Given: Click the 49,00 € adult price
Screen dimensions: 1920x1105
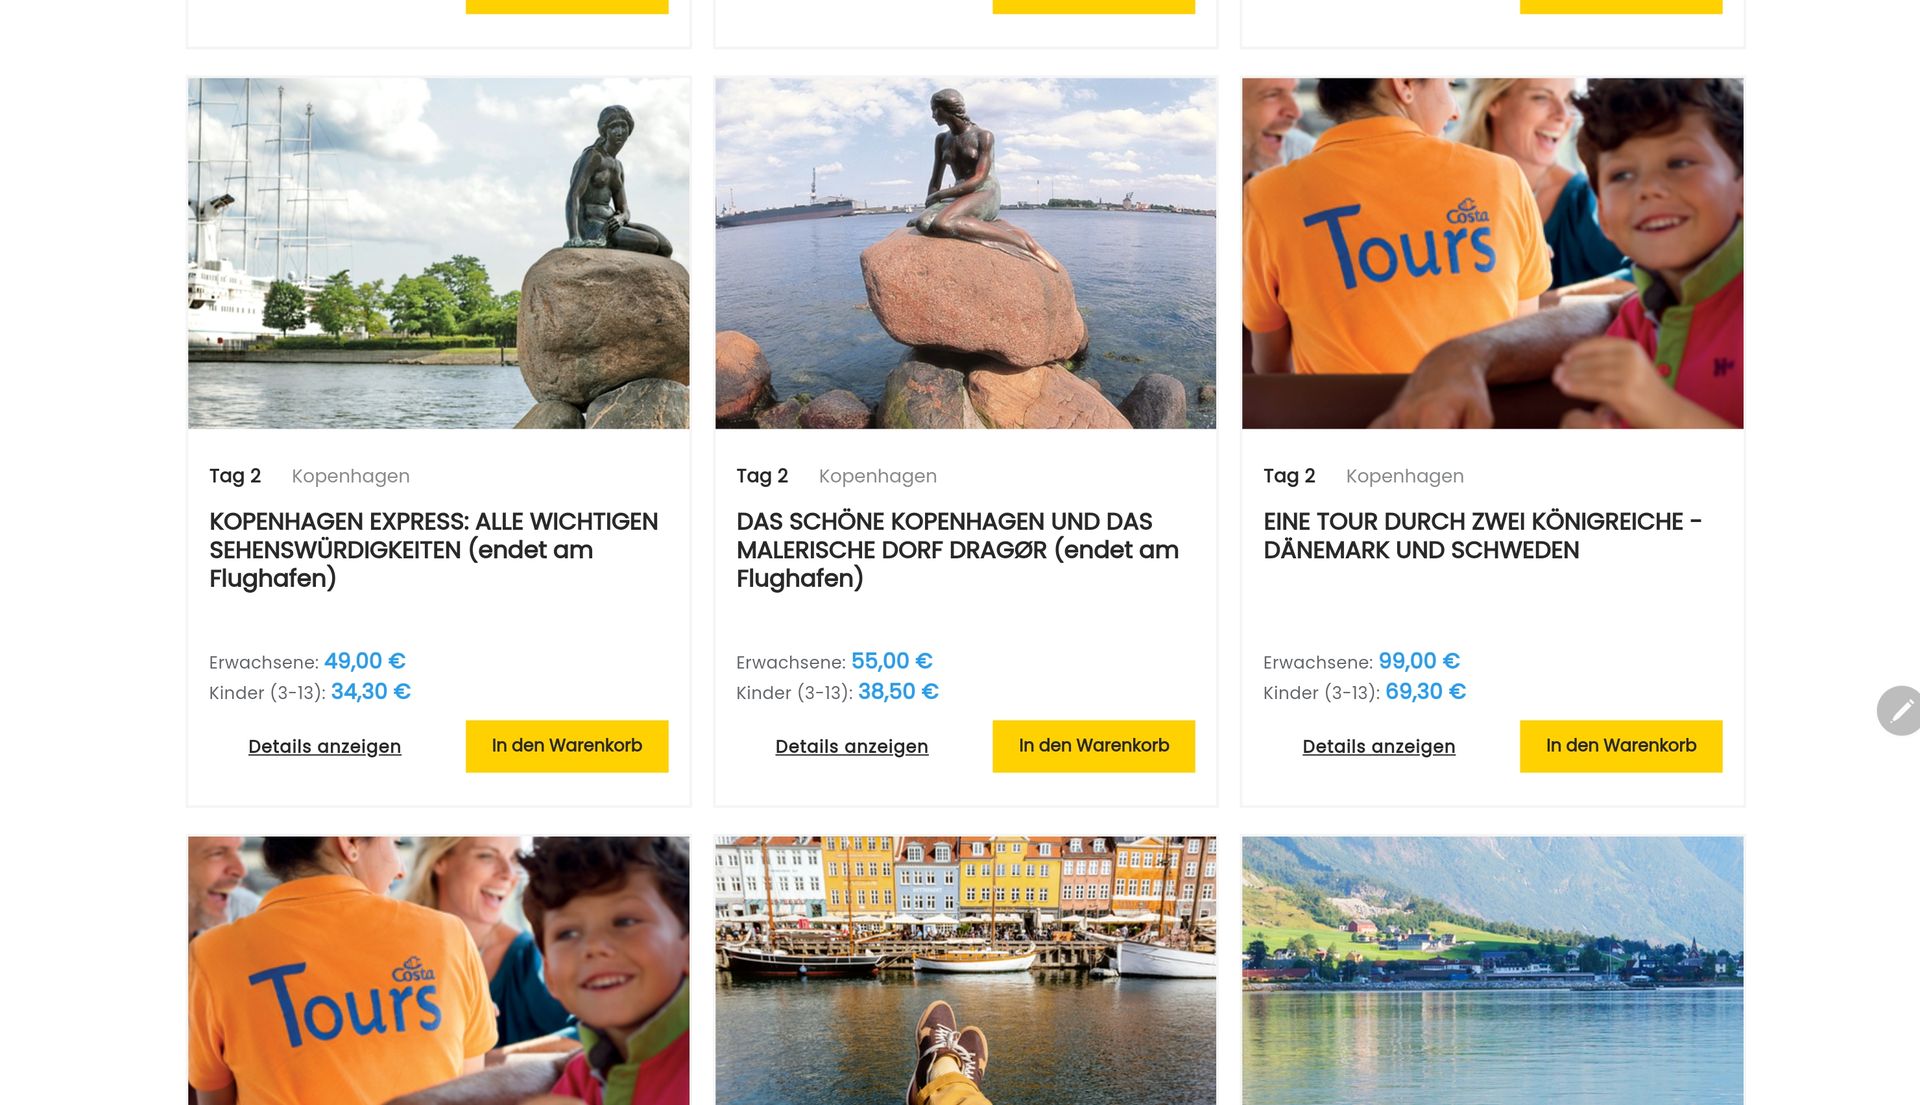Looking at the screenshot, I should (365, 661).
